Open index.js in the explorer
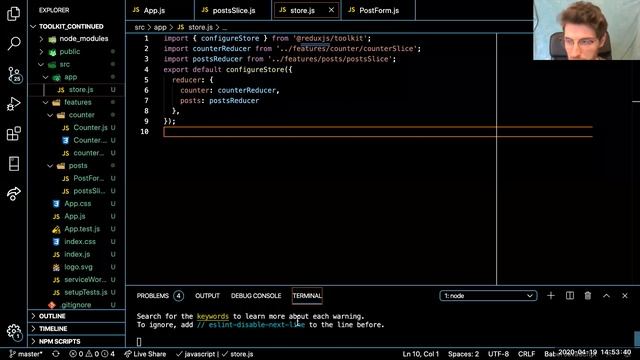Image resolution: width=640 pixels, height=360 pixels. pyautogui.click(x=76, y=254)
